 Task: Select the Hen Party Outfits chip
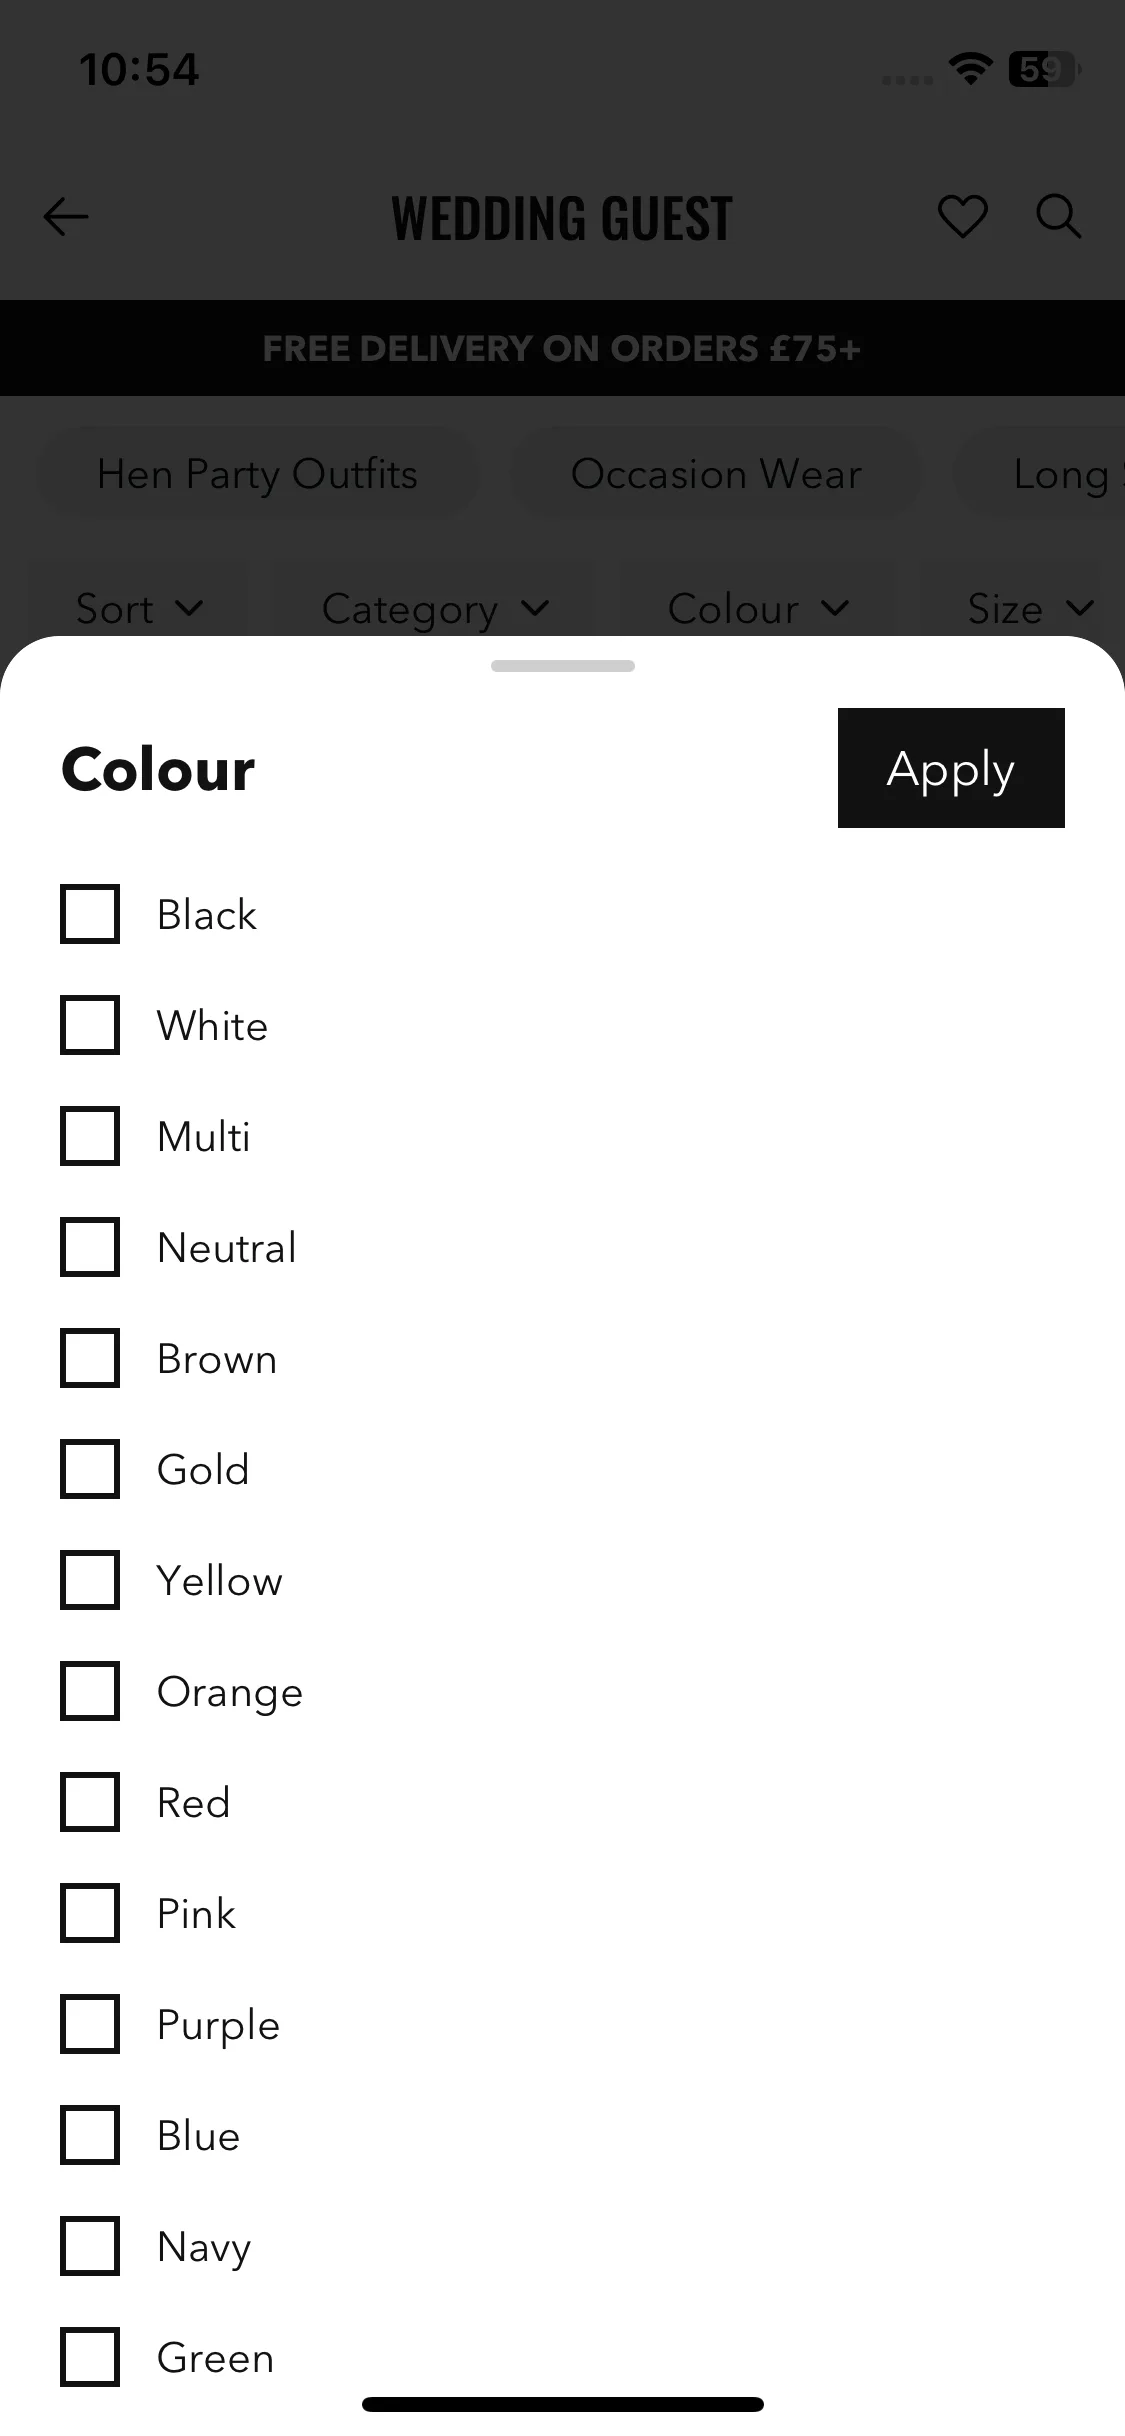pyautogui.click(x=258, y=474)
